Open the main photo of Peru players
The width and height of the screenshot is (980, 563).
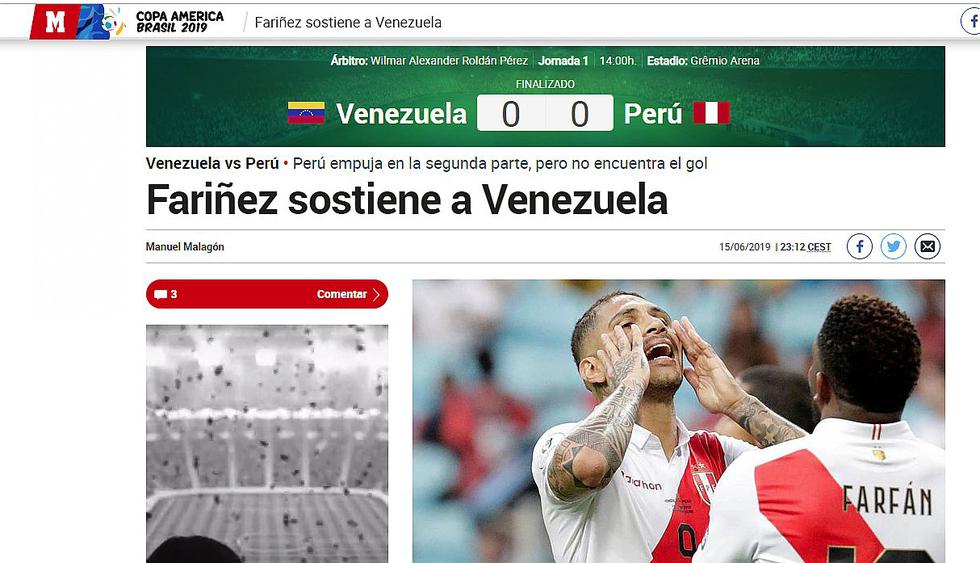point(679,421)
